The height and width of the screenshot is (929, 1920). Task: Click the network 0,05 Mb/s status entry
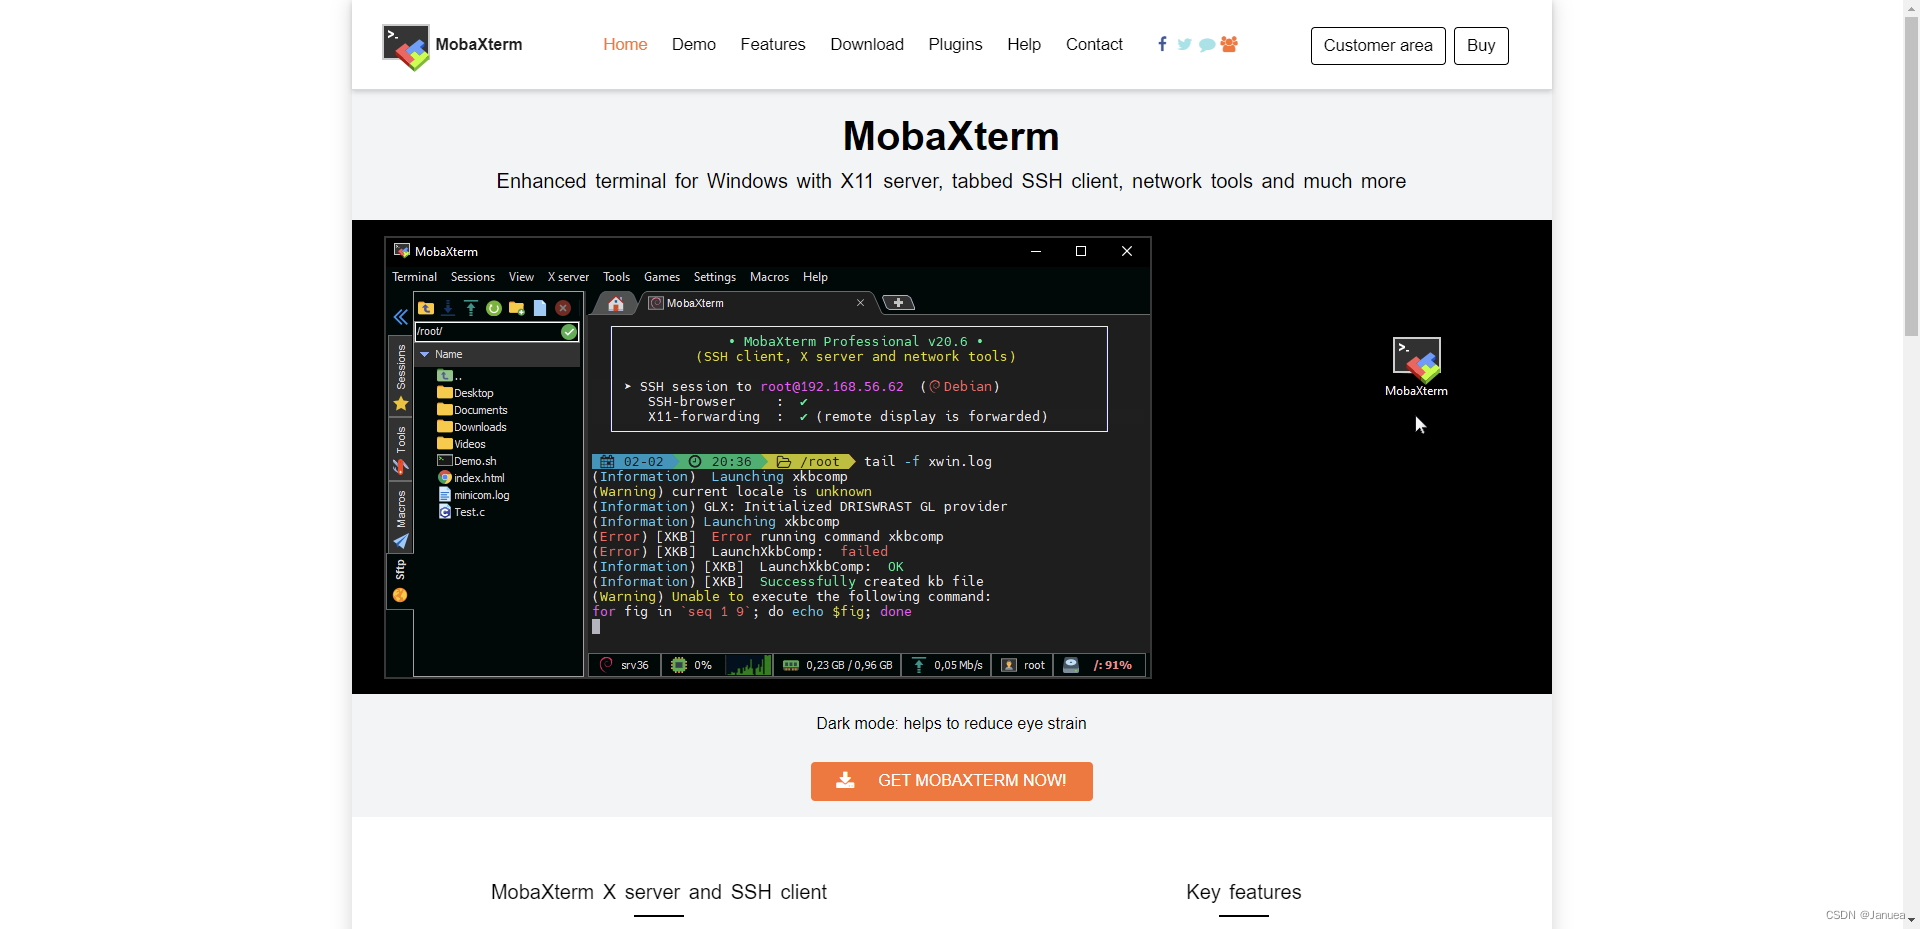tap(947, 665)
